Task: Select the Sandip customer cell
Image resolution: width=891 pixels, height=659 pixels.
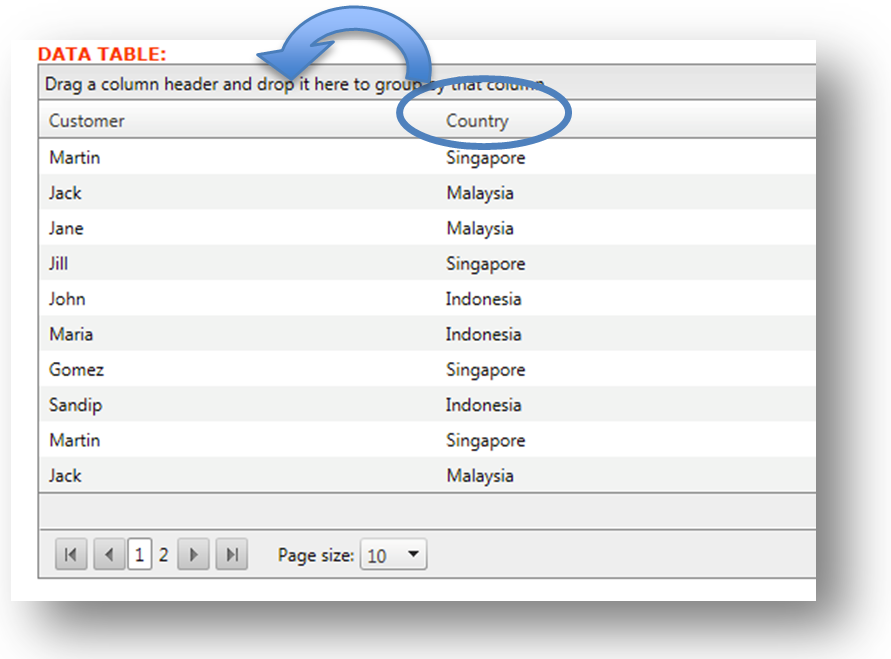Action: [x=76, y=405]
